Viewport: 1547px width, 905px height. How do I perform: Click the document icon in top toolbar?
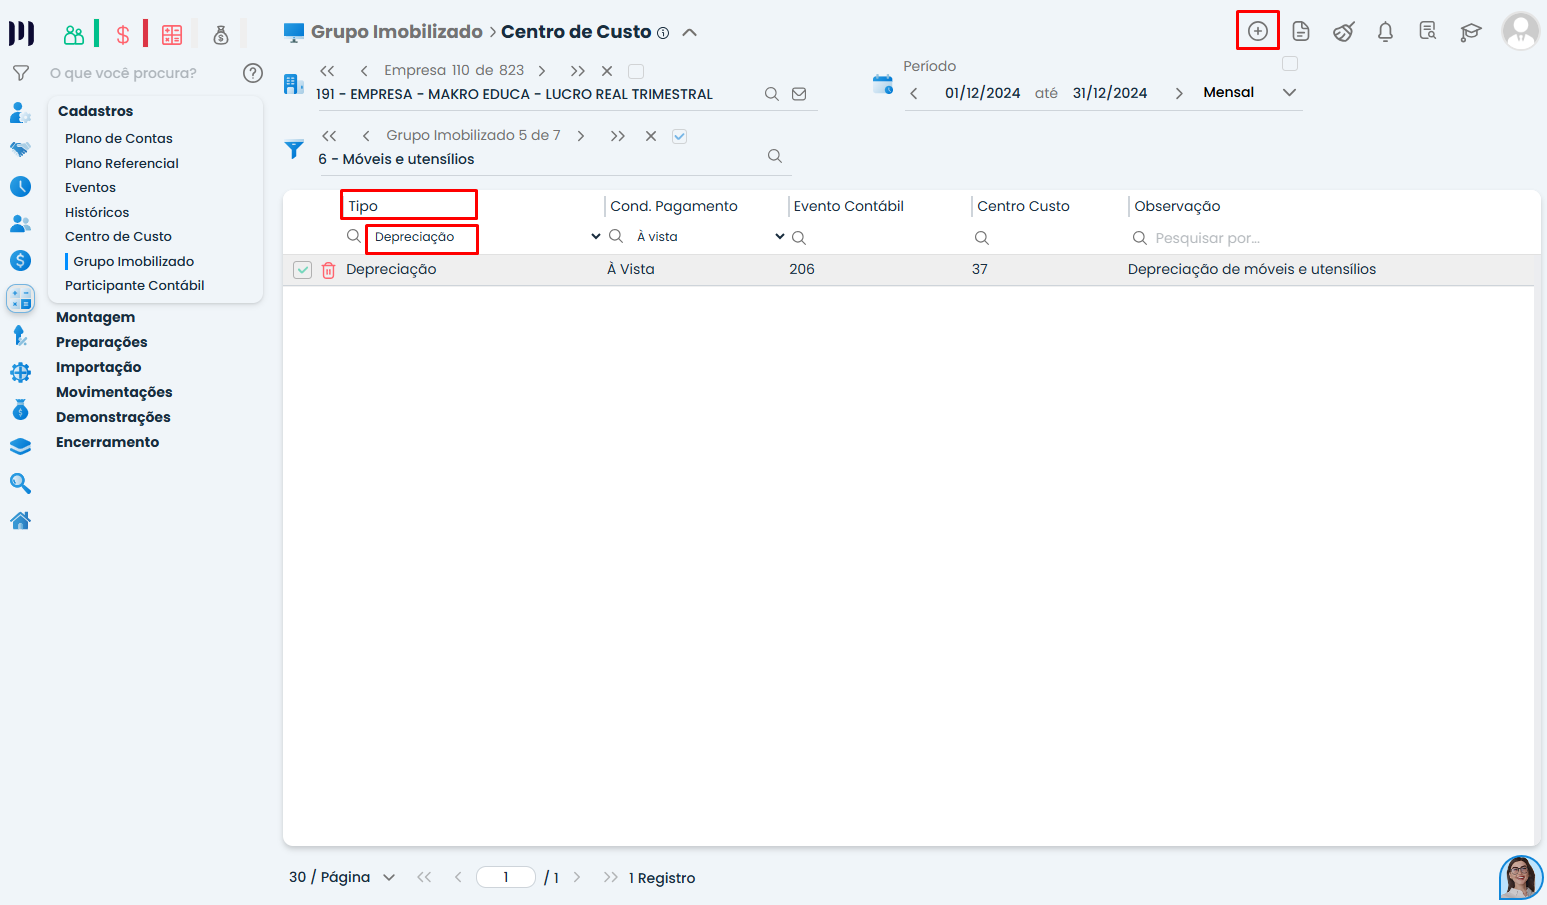tap(1300, 32)
